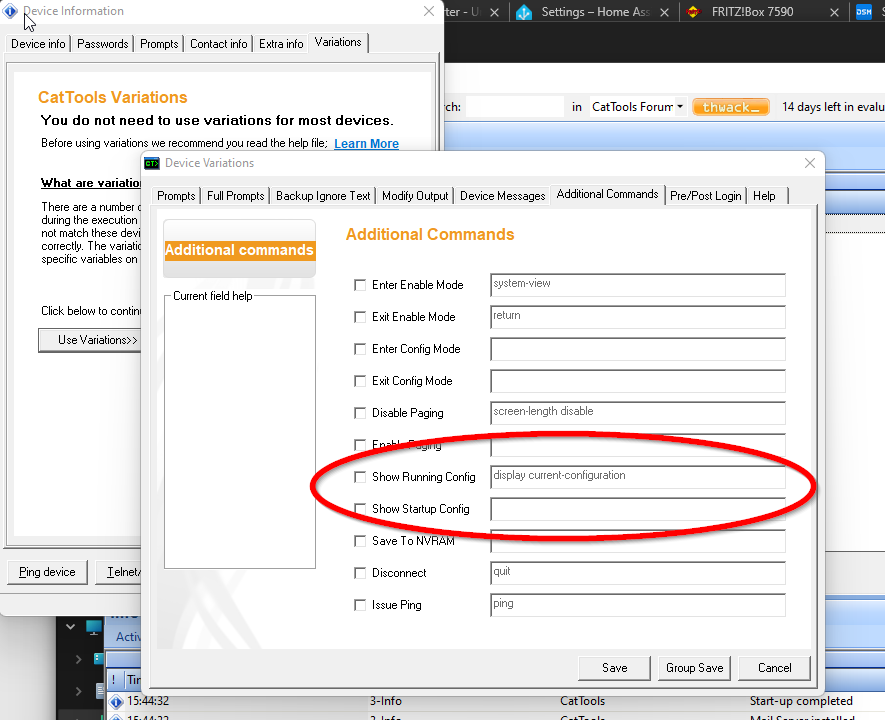The height and width of the screenshot is (720, 885).
Task: Collapse the expanded tree node beside the monitor icon
Action: click(71, 626)
